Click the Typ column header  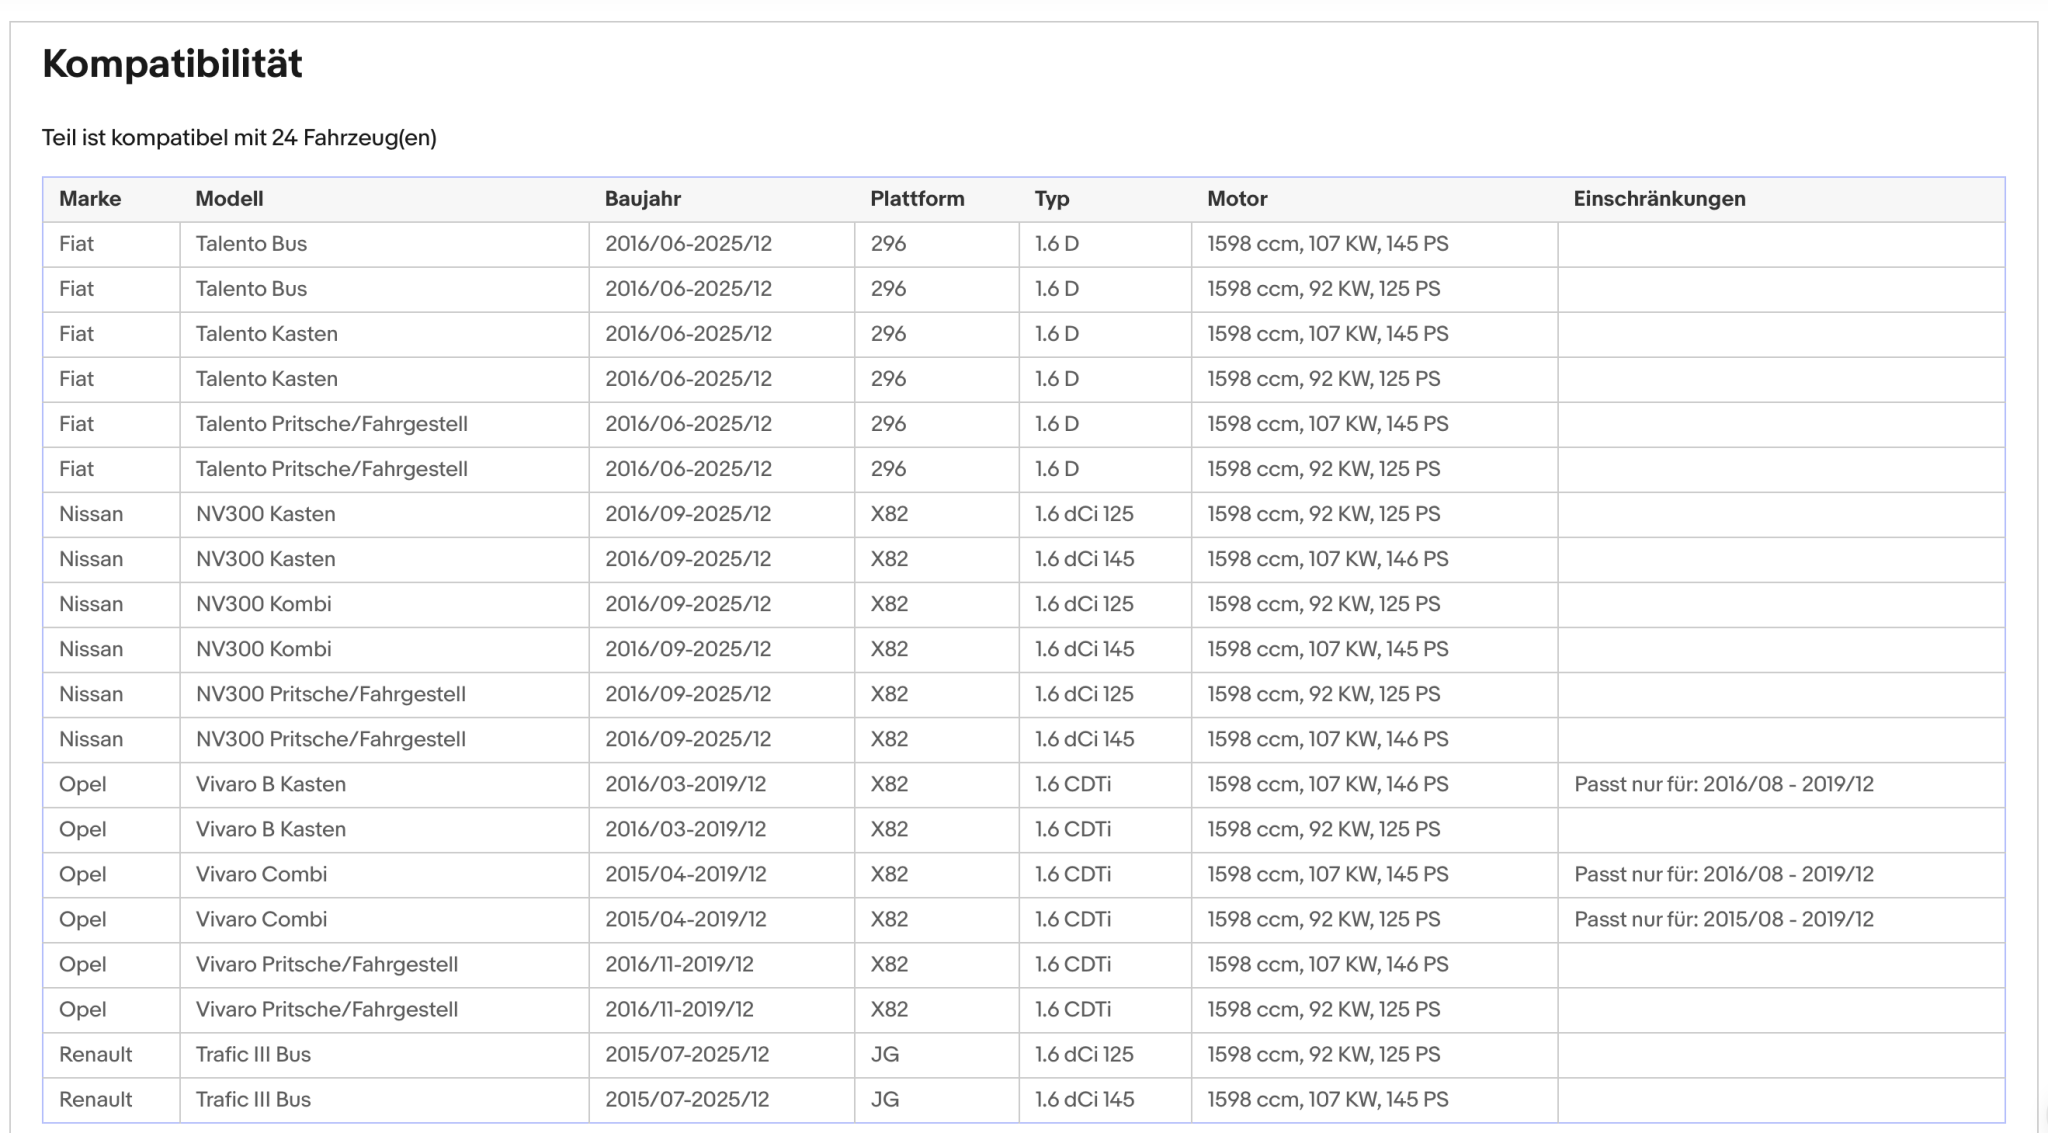click(x=1052, y=199)
